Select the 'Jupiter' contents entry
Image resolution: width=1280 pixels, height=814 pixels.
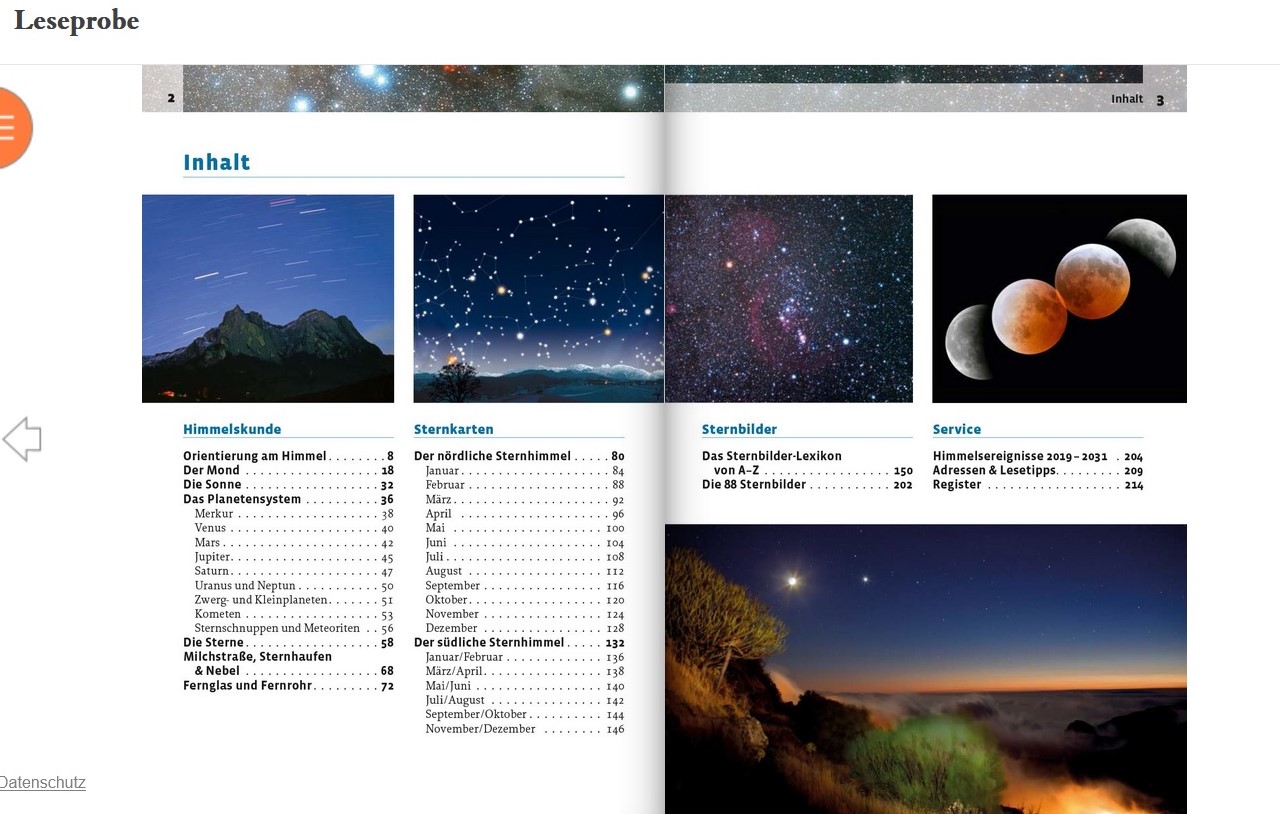213,557
